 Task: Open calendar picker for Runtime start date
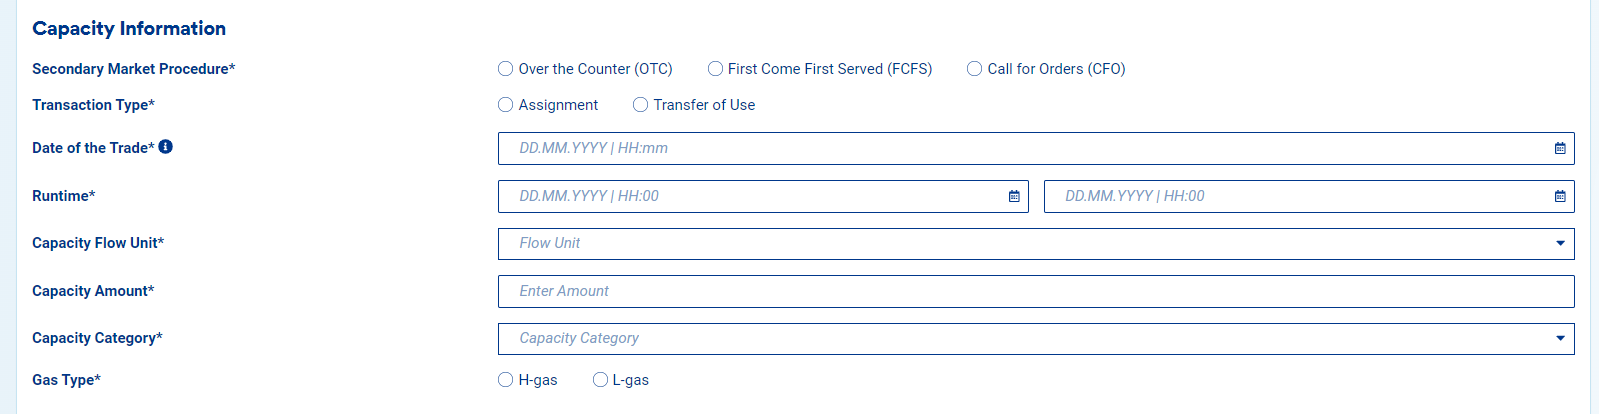[x=1014, y=196]
